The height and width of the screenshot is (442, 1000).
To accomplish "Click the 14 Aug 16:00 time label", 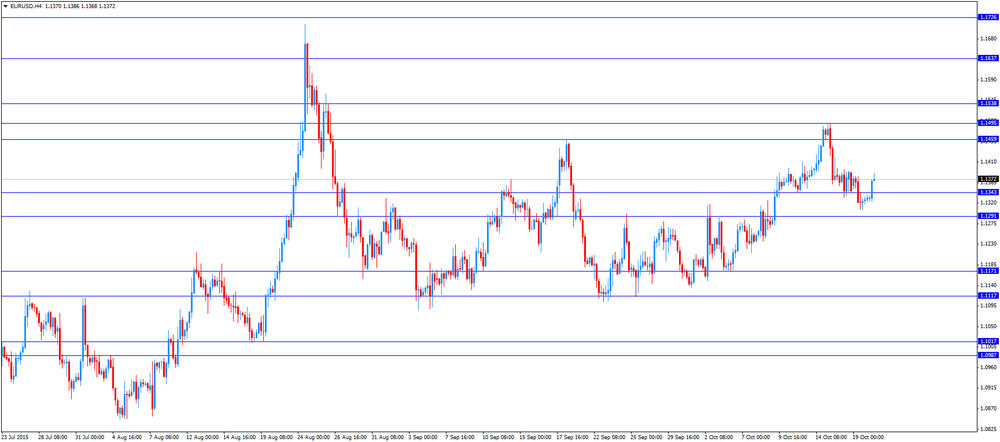I will click(240, 438).
